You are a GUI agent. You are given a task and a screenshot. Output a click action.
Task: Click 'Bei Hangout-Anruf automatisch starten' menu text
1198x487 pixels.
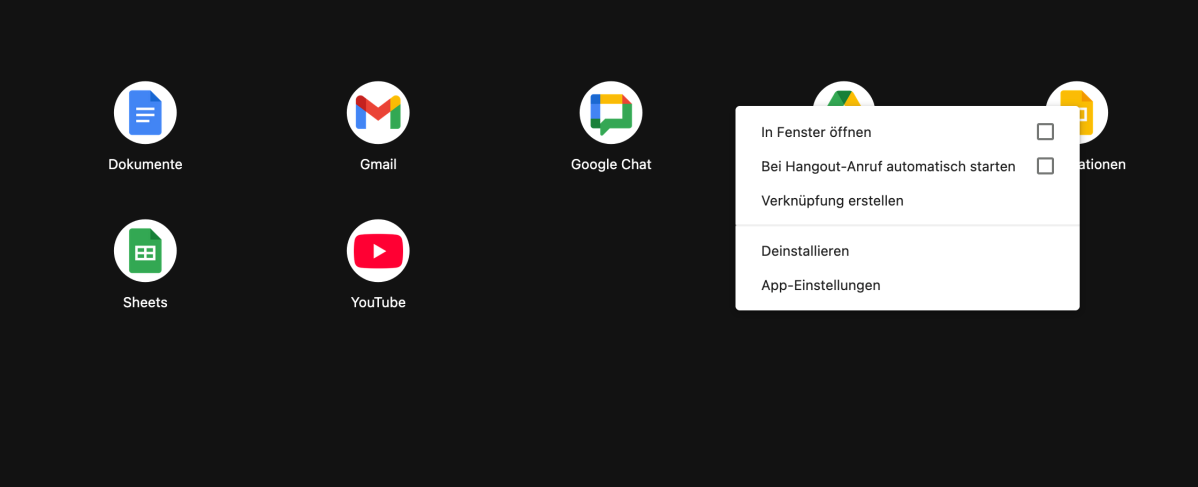tap(889, 166)
